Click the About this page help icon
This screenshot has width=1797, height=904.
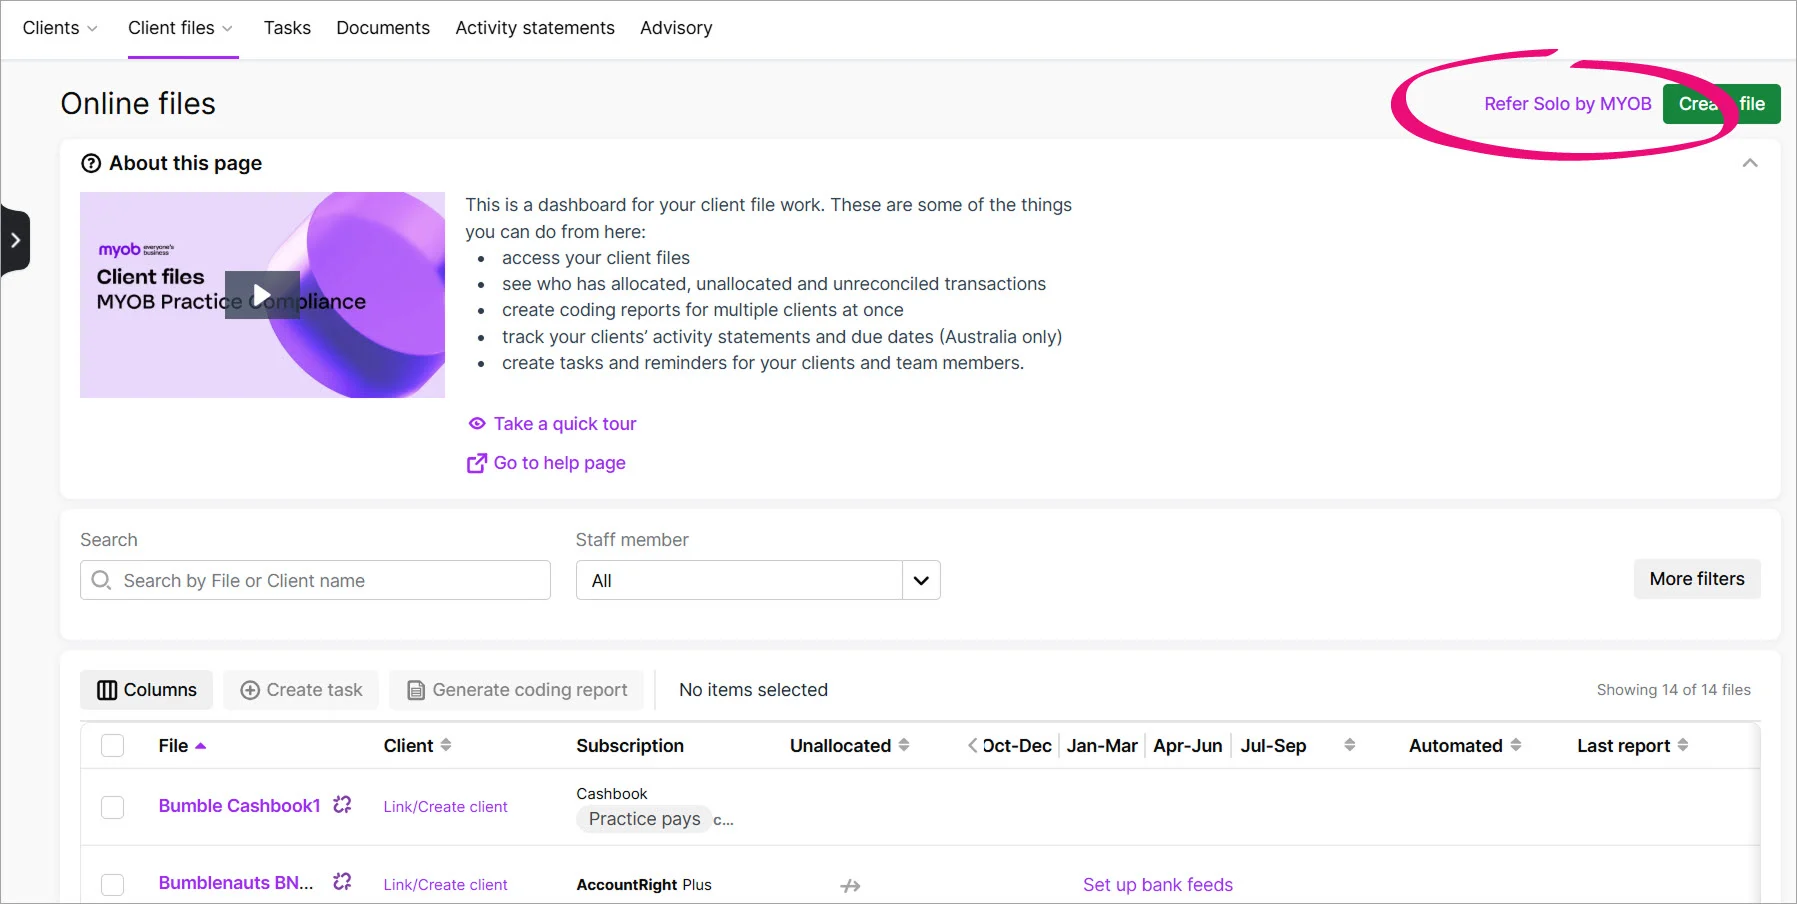(x=91, y=163)
